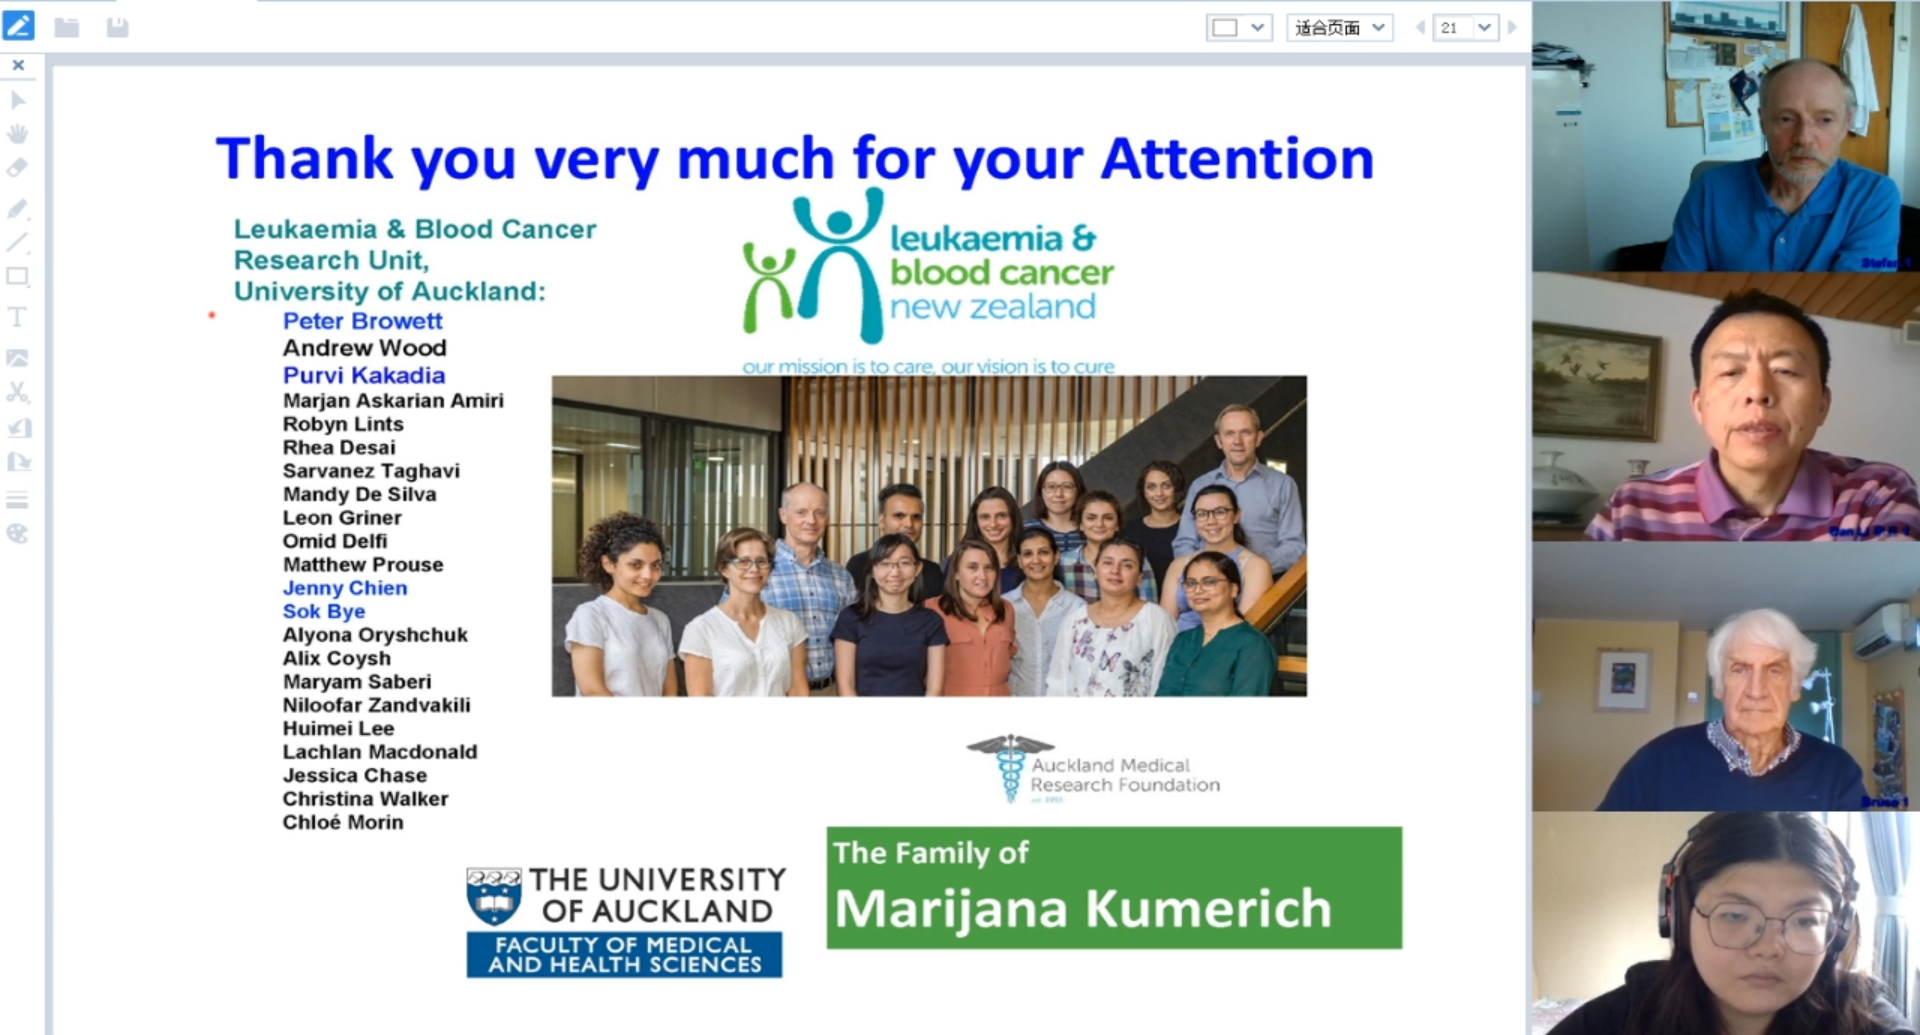Select the rectangle shape tool
The height and width of the screenshot is (1035, 1920).
17,277
